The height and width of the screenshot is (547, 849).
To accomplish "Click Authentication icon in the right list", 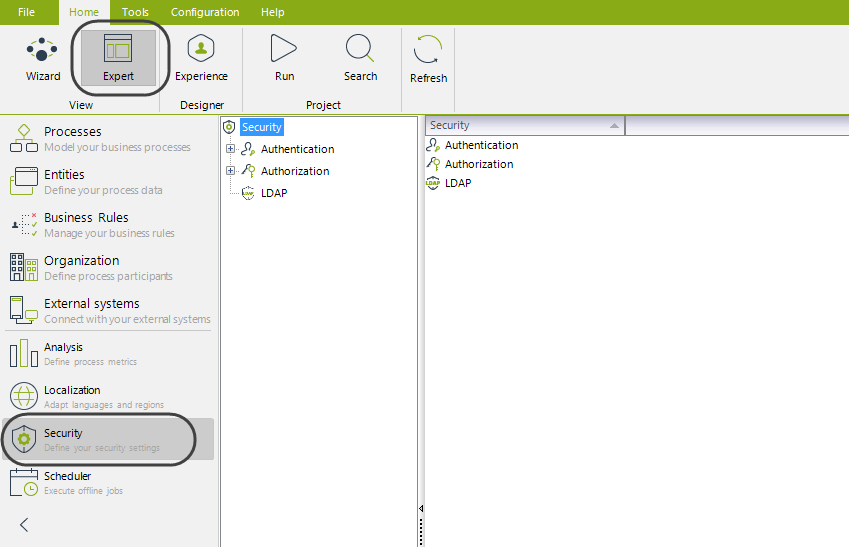I will pyautogui.click(x=433, y=145).
